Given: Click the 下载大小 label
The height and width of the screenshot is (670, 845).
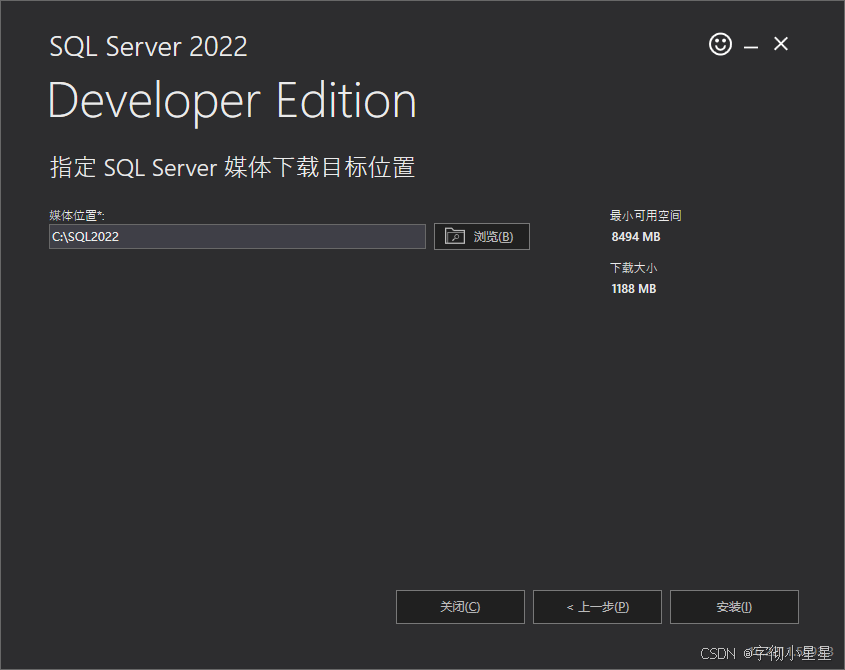Looking at the screenshot, I should click(x=634, y=268).
